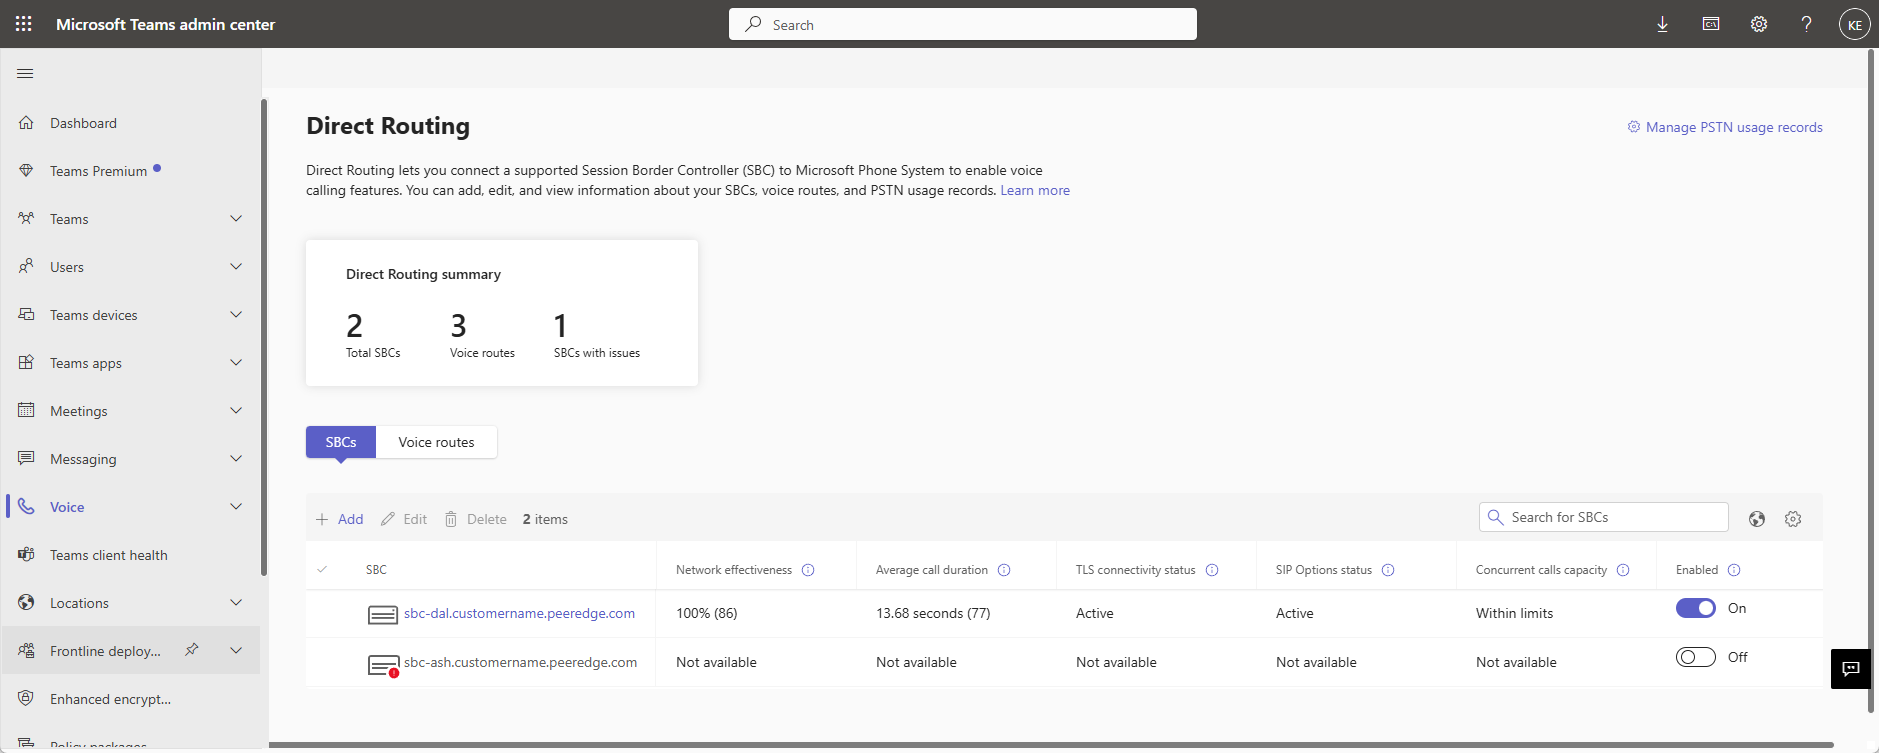
Task: Enable the sbc-ash SBC toggle
Action: 1696,657
